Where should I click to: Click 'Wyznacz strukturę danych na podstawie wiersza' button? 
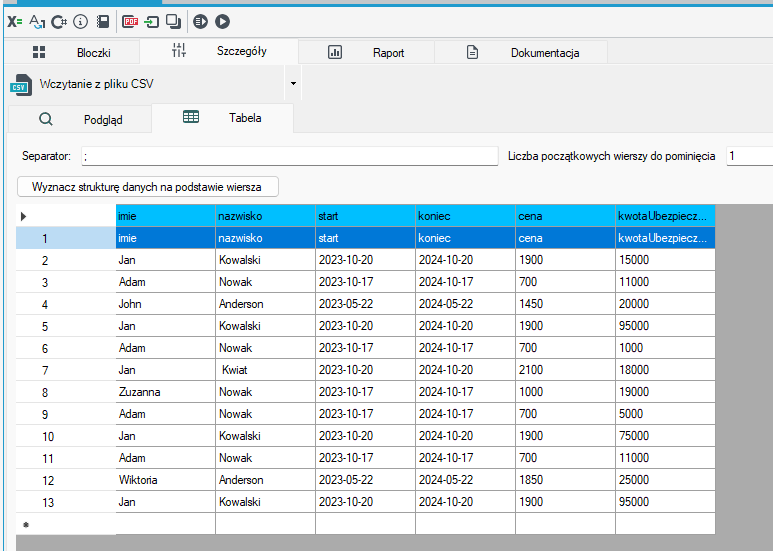[x=148, y=187]
